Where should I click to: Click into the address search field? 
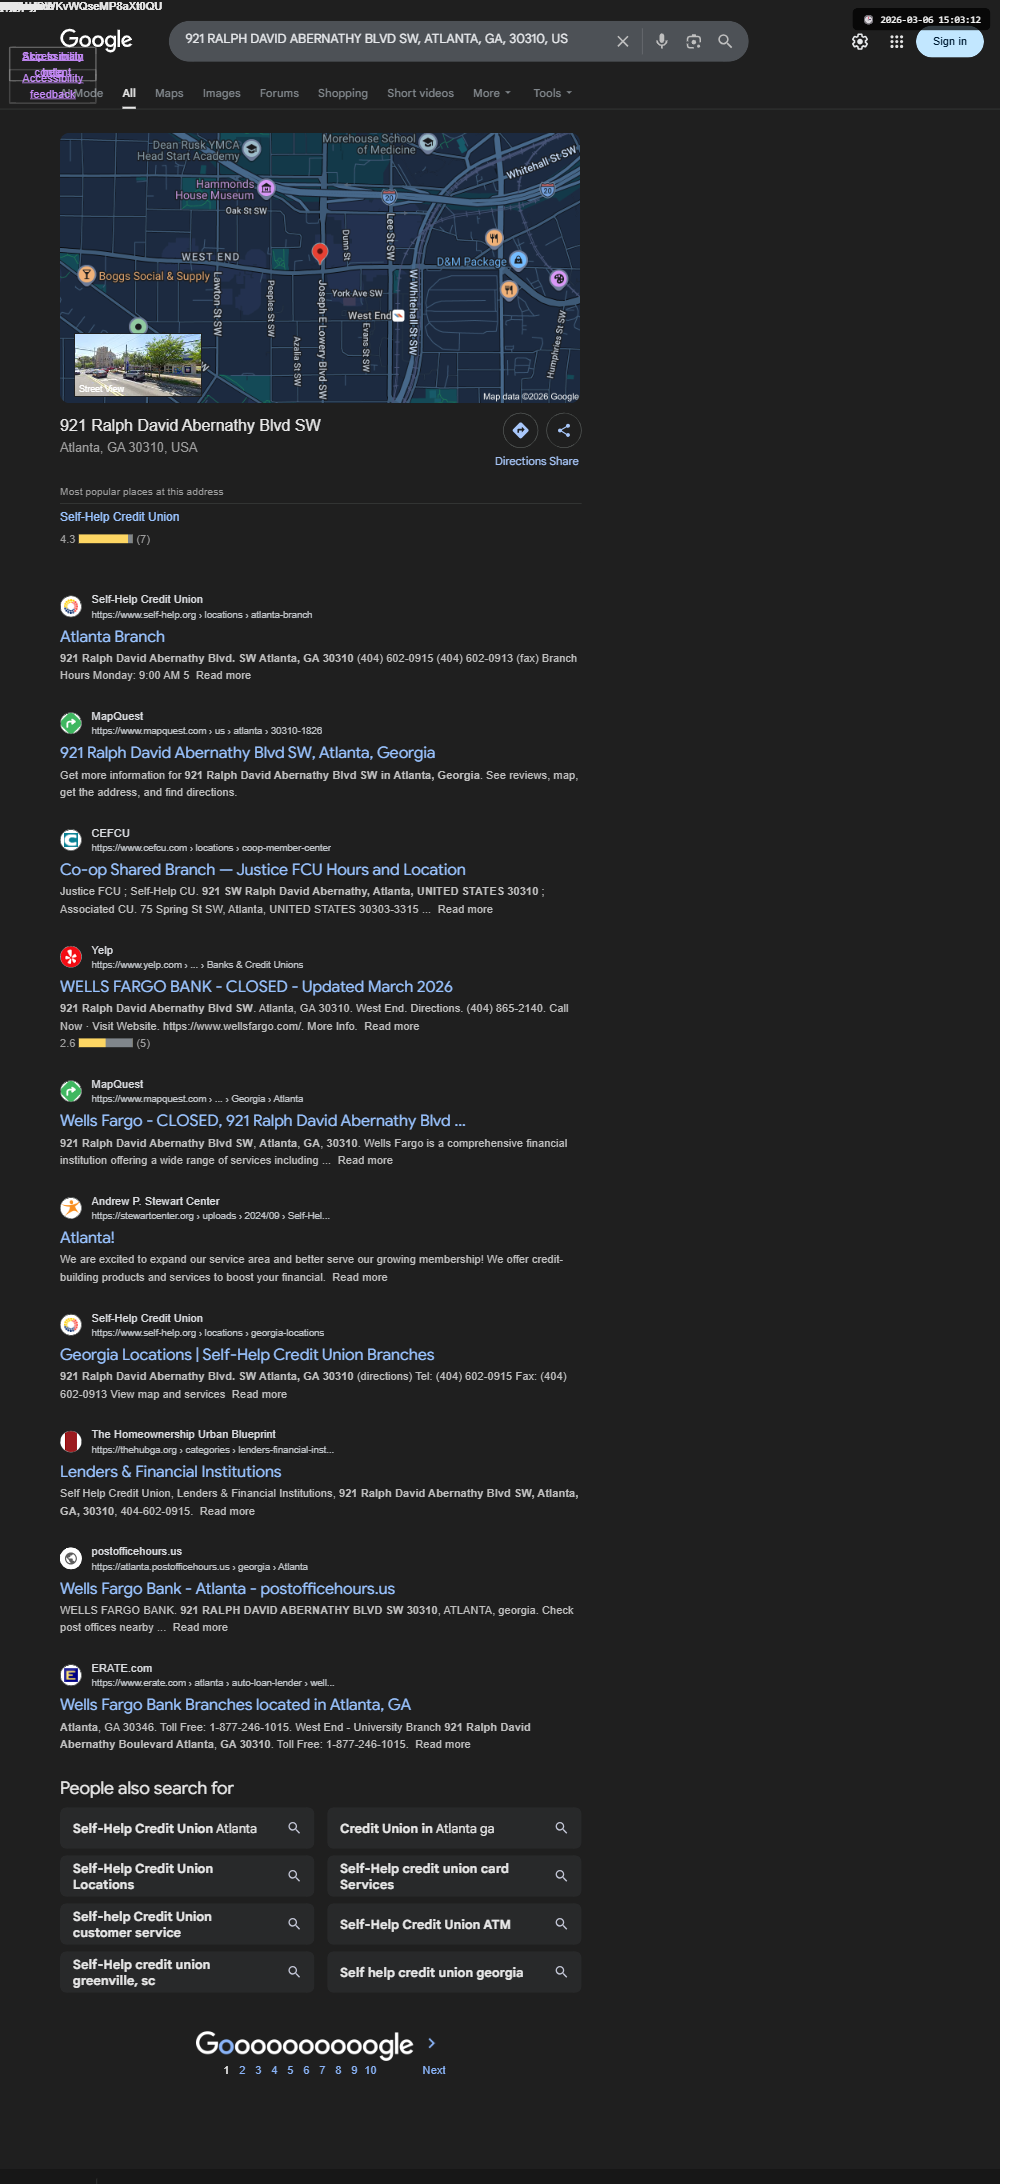[x=390, y=40]
